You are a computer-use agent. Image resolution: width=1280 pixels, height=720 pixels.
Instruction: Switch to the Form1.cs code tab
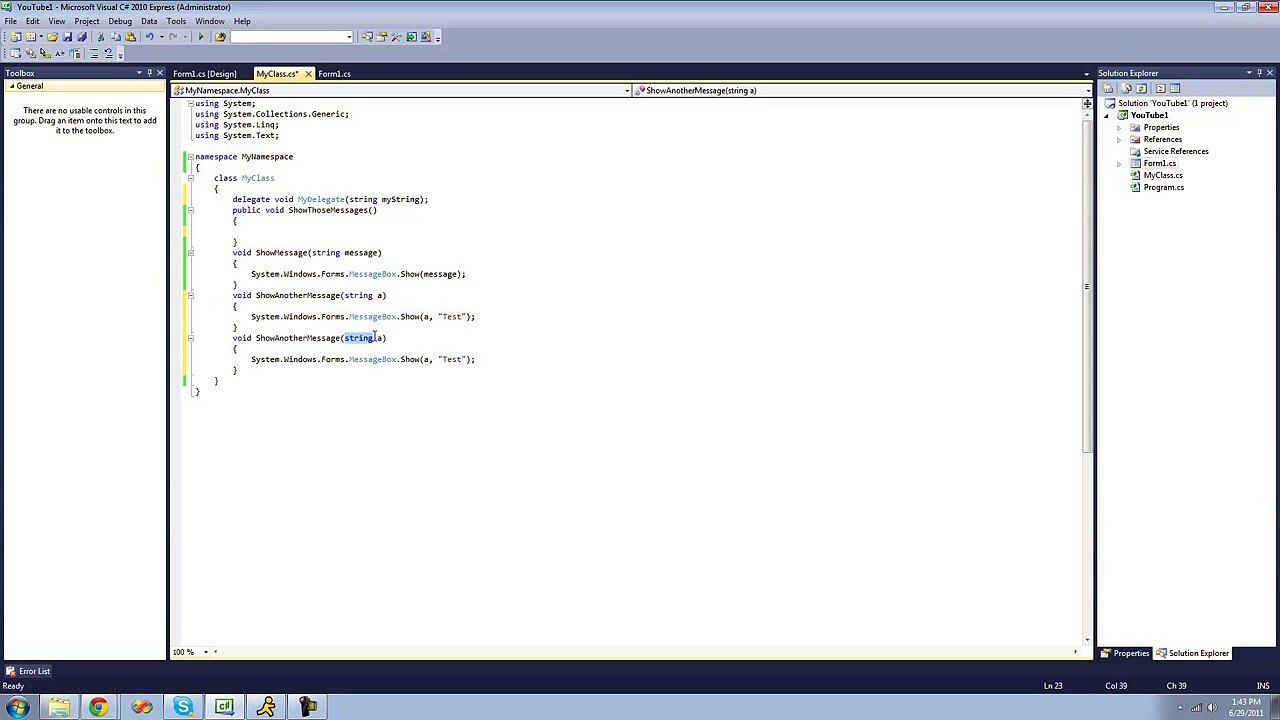click(335, 74)
